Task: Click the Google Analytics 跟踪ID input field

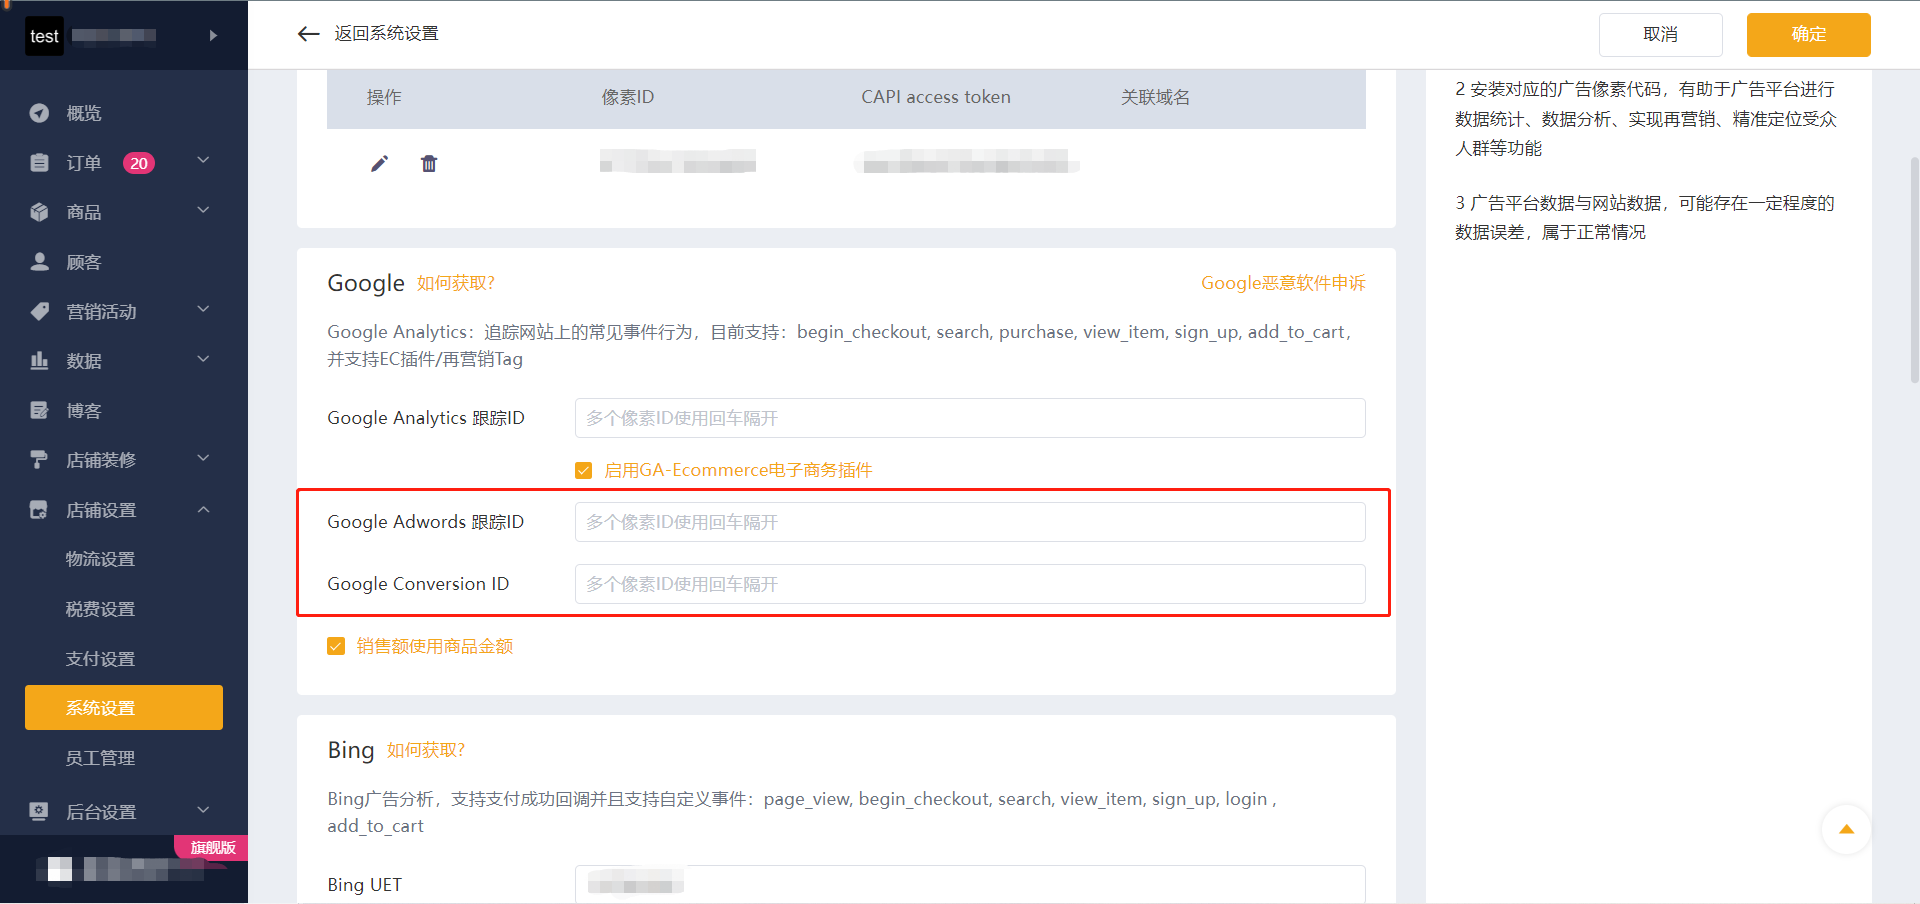Action: [x=970, y=418]
